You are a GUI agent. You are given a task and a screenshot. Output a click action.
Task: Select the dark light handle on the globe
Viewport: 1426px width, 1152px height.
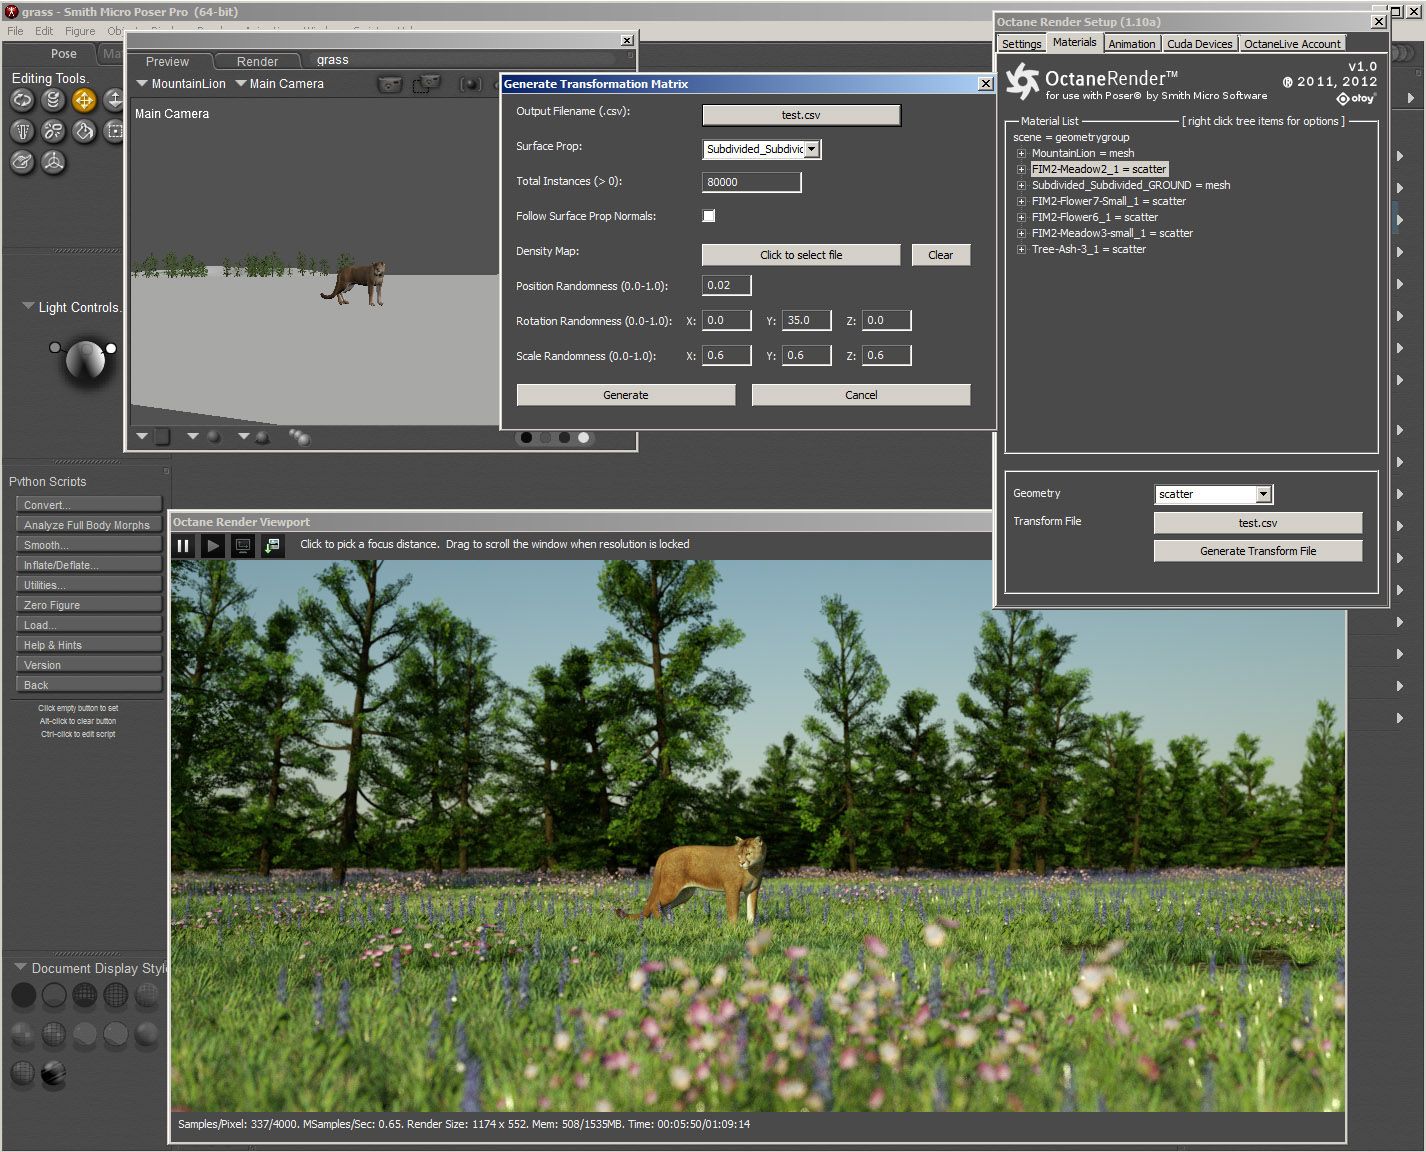coord(55,348)
